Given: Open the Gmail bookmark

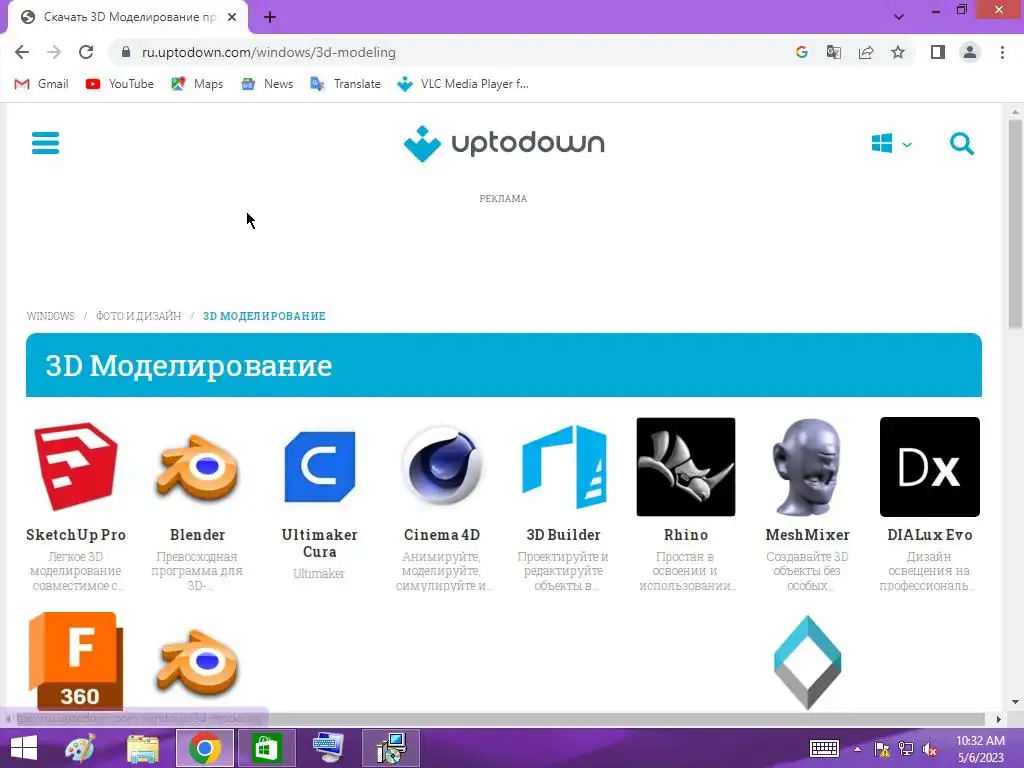Looking at the screenshot, I should coord(41,84).
